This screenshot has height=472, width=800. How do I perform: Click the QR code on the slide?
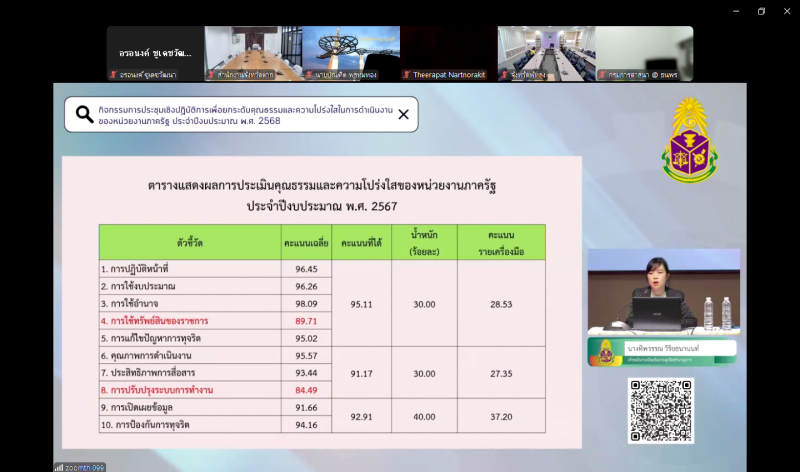pyautogui.click(x=661, y=410)
